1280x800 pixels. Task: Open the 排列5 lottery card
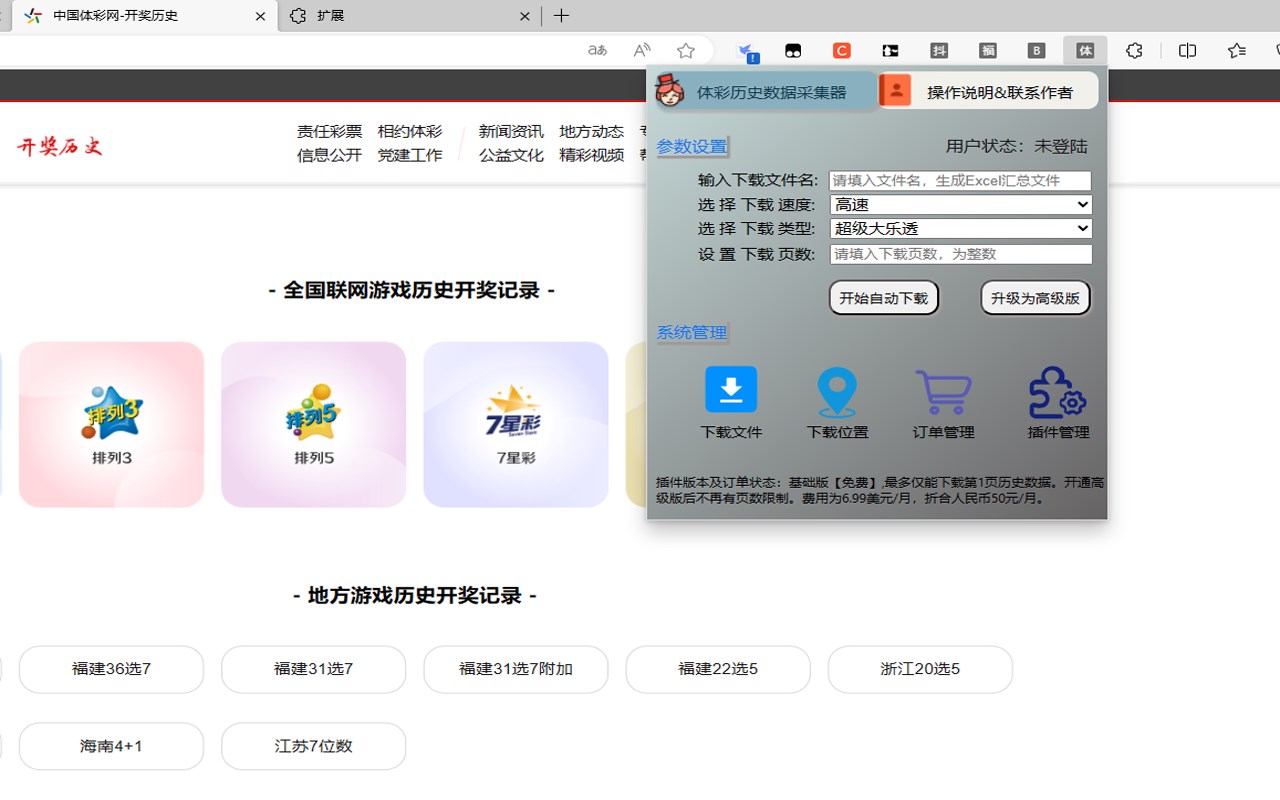coord(314,424)
